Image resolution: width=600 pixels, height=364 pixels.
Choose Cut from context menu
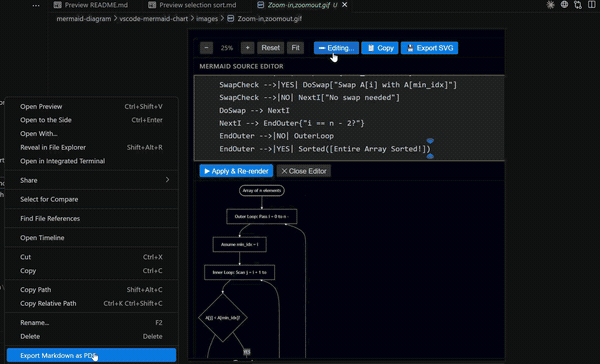click(x=91, y=257)
